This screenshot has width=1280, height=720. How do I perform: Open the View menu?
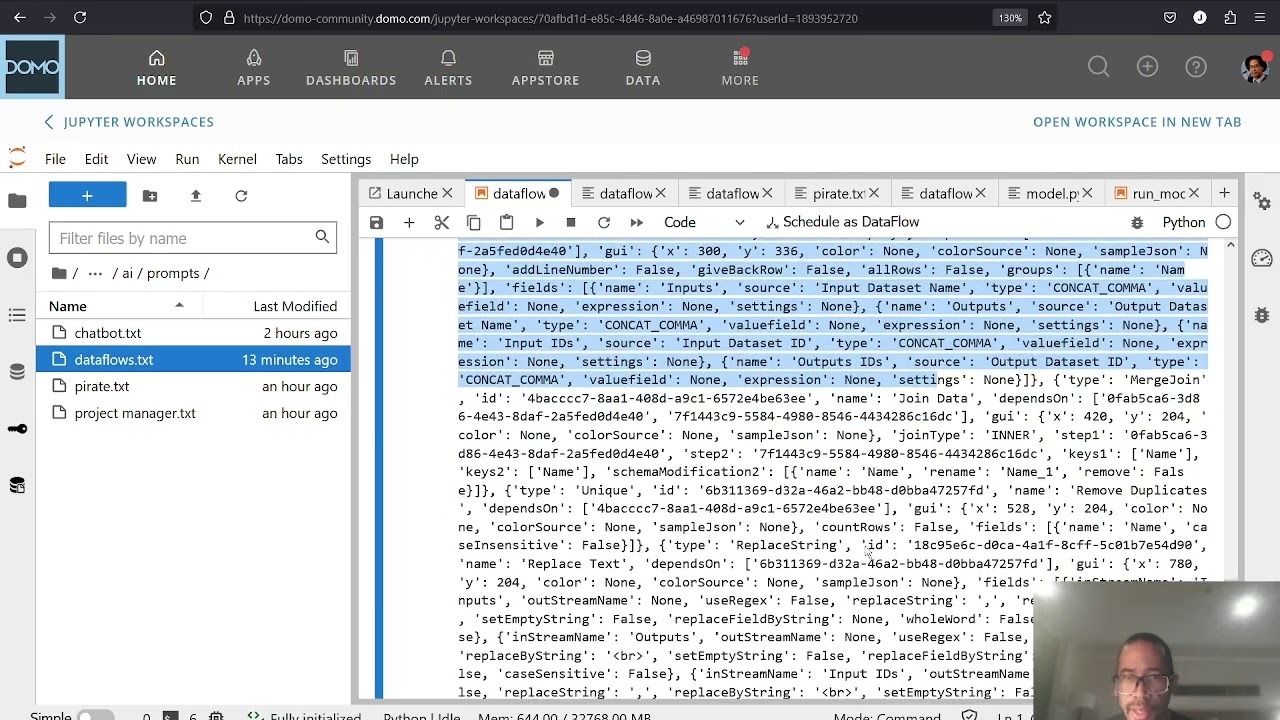[141, 159]
